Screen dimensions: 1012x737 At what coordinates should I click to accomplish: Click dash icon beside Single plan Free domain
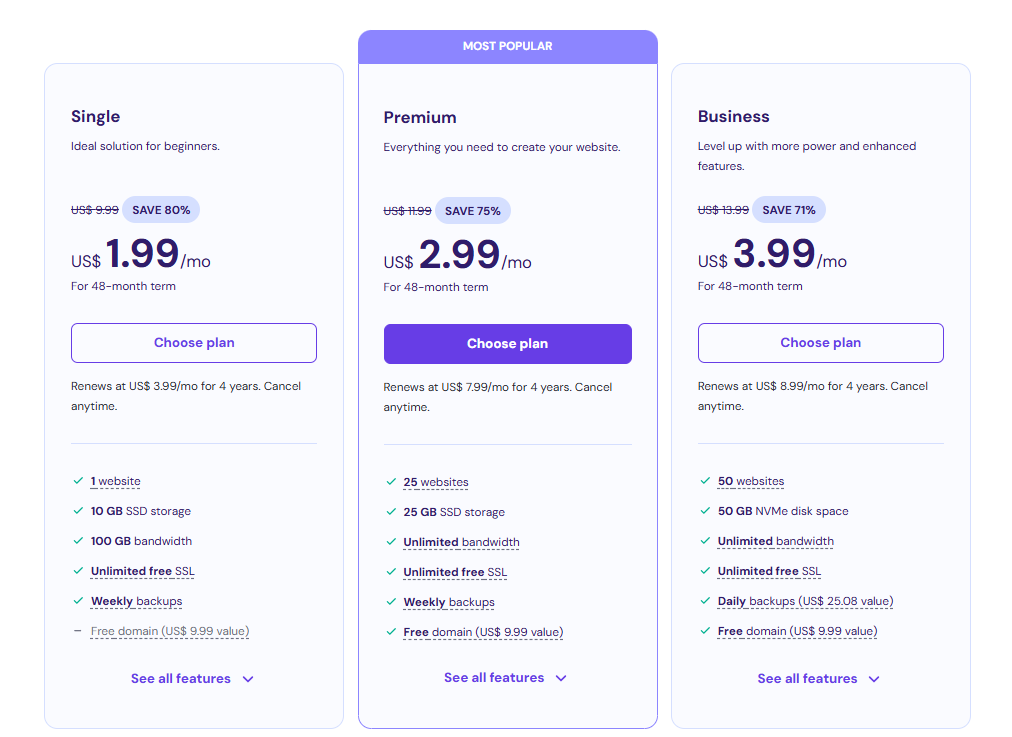(x=78, y=631)
